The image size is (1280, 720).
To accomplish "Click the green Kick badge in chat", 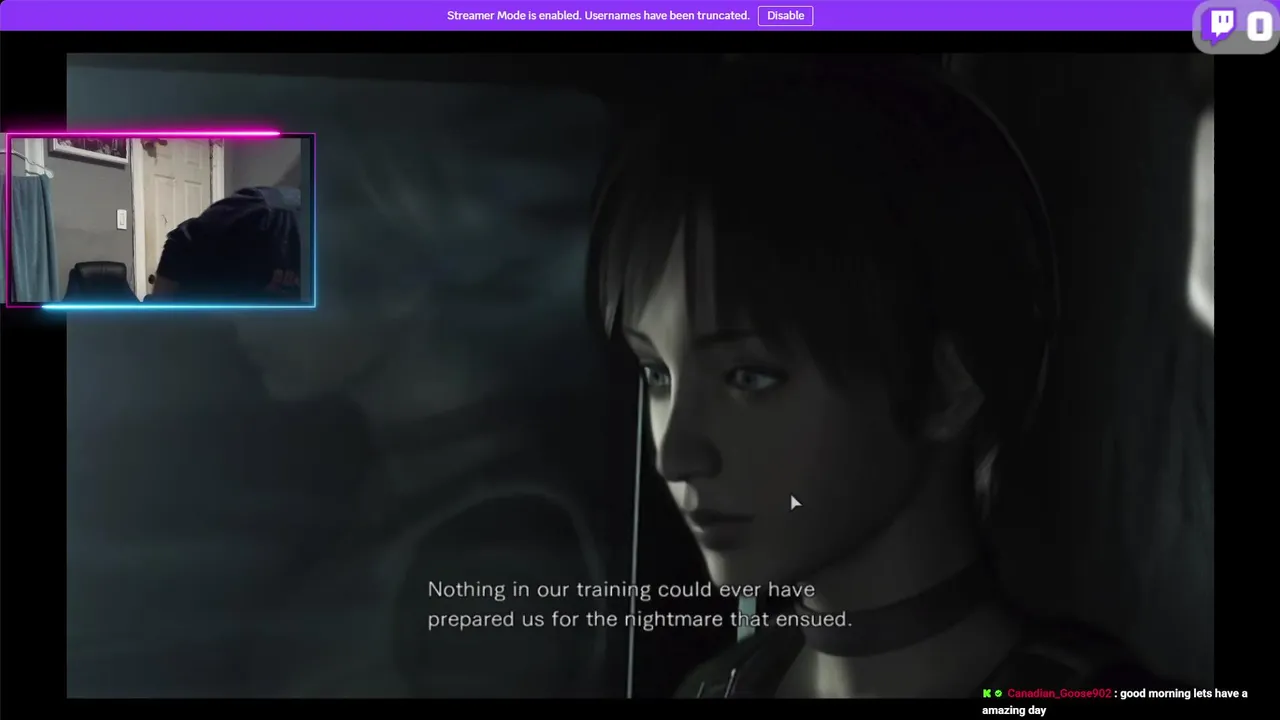I will pyautogui.click(x=987, y=694).
